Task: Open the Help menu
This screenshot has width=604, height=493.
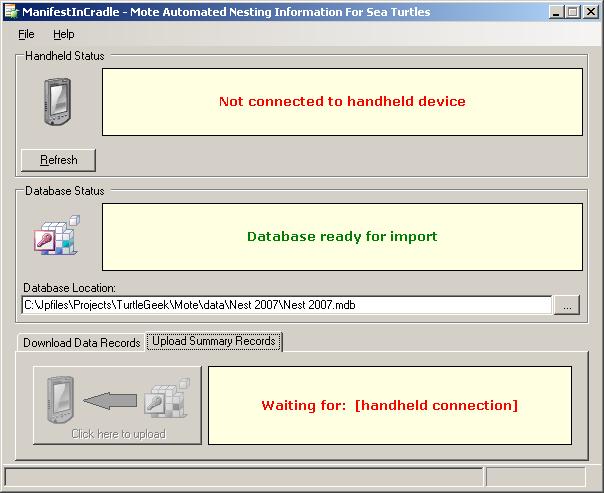Action: coord(64,34)
